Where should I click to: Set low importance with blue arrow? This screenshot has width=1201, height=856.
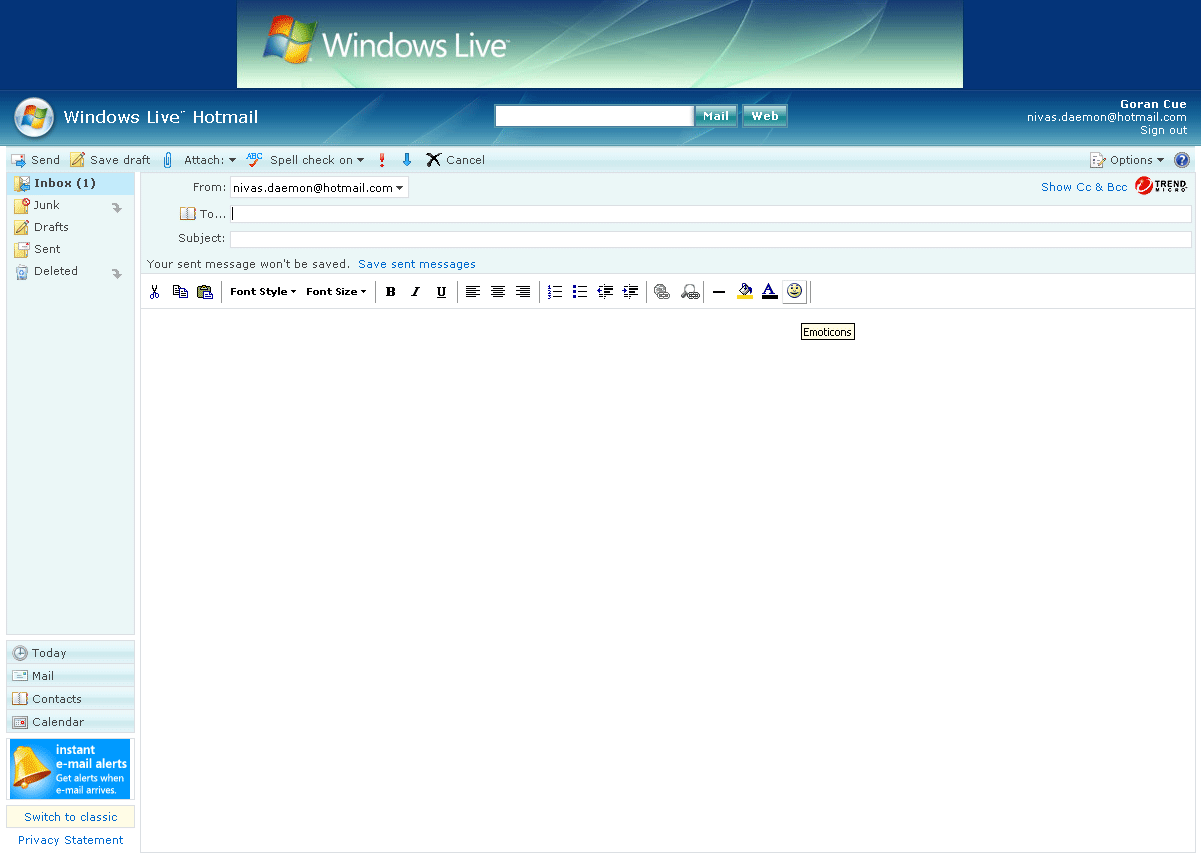click(x=407, y=160)
